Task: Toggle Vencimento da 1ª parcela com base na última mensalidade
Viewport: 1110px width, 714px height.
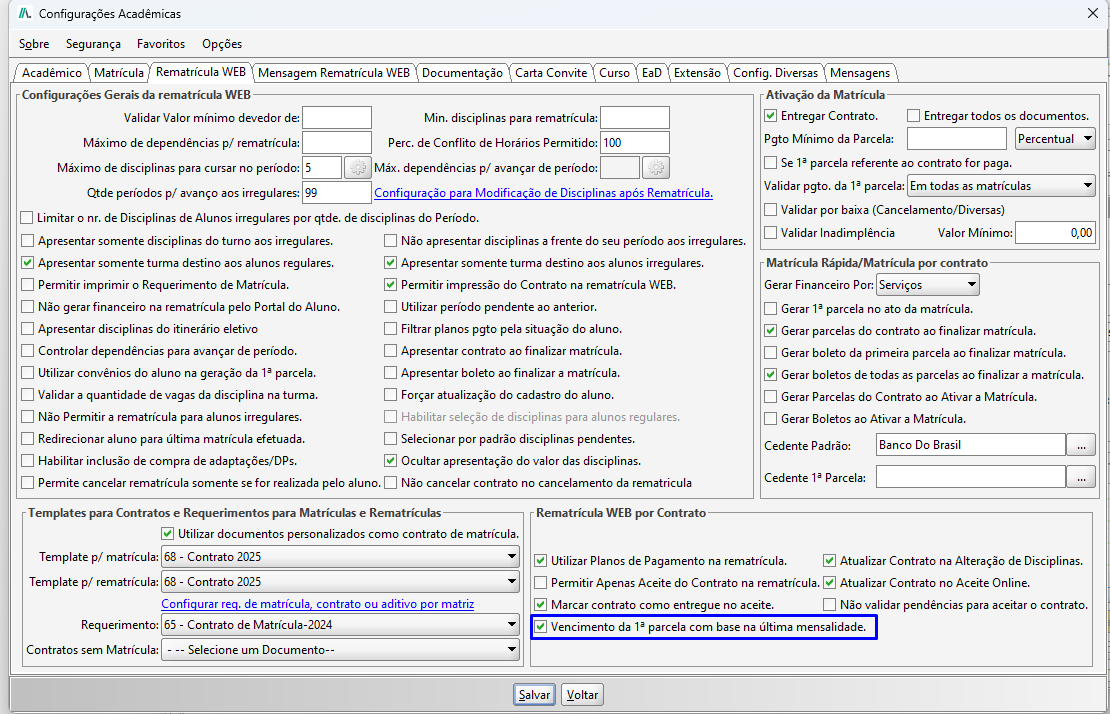Action: (541, 627)
